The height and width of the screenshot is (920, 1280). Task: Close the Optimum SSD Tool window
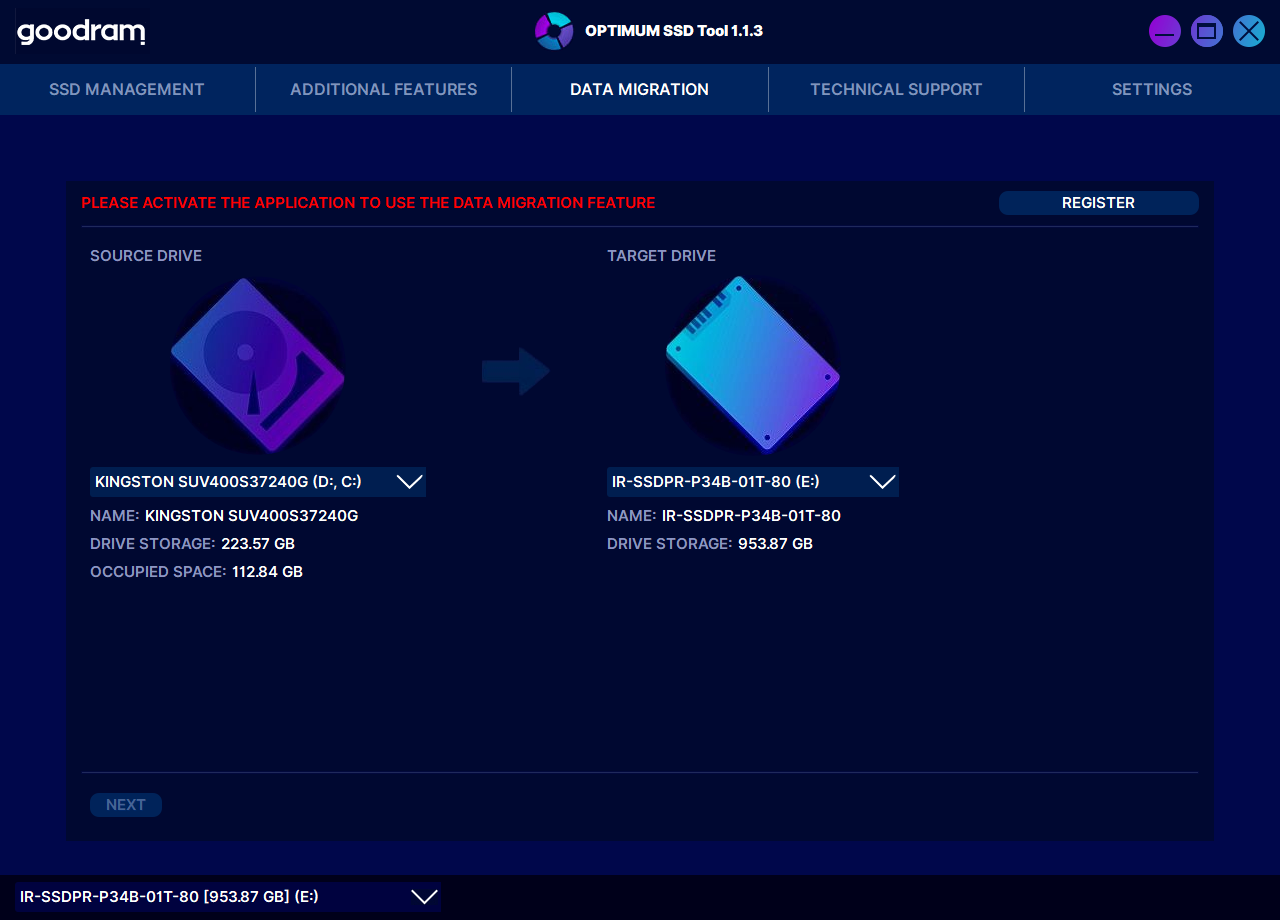(x=1249, y=31)
